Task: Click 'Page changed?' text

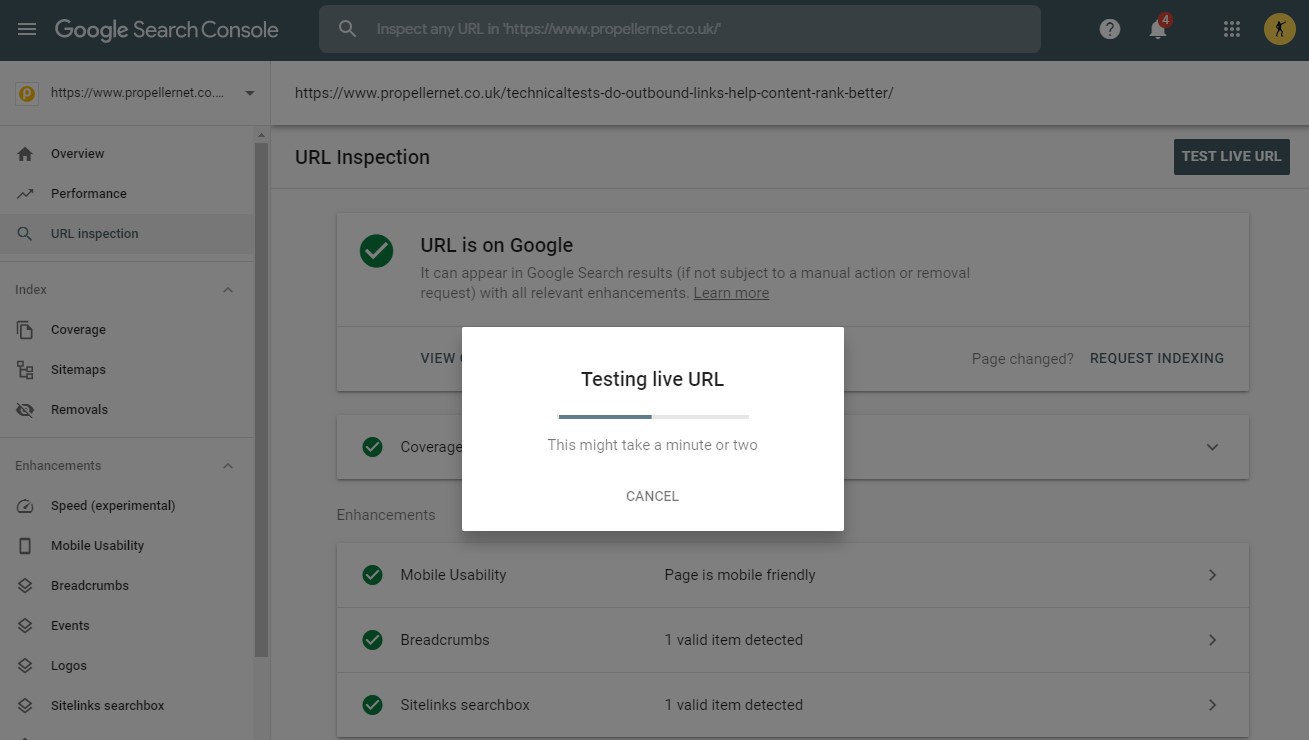Action: (x=1022, y=358)
